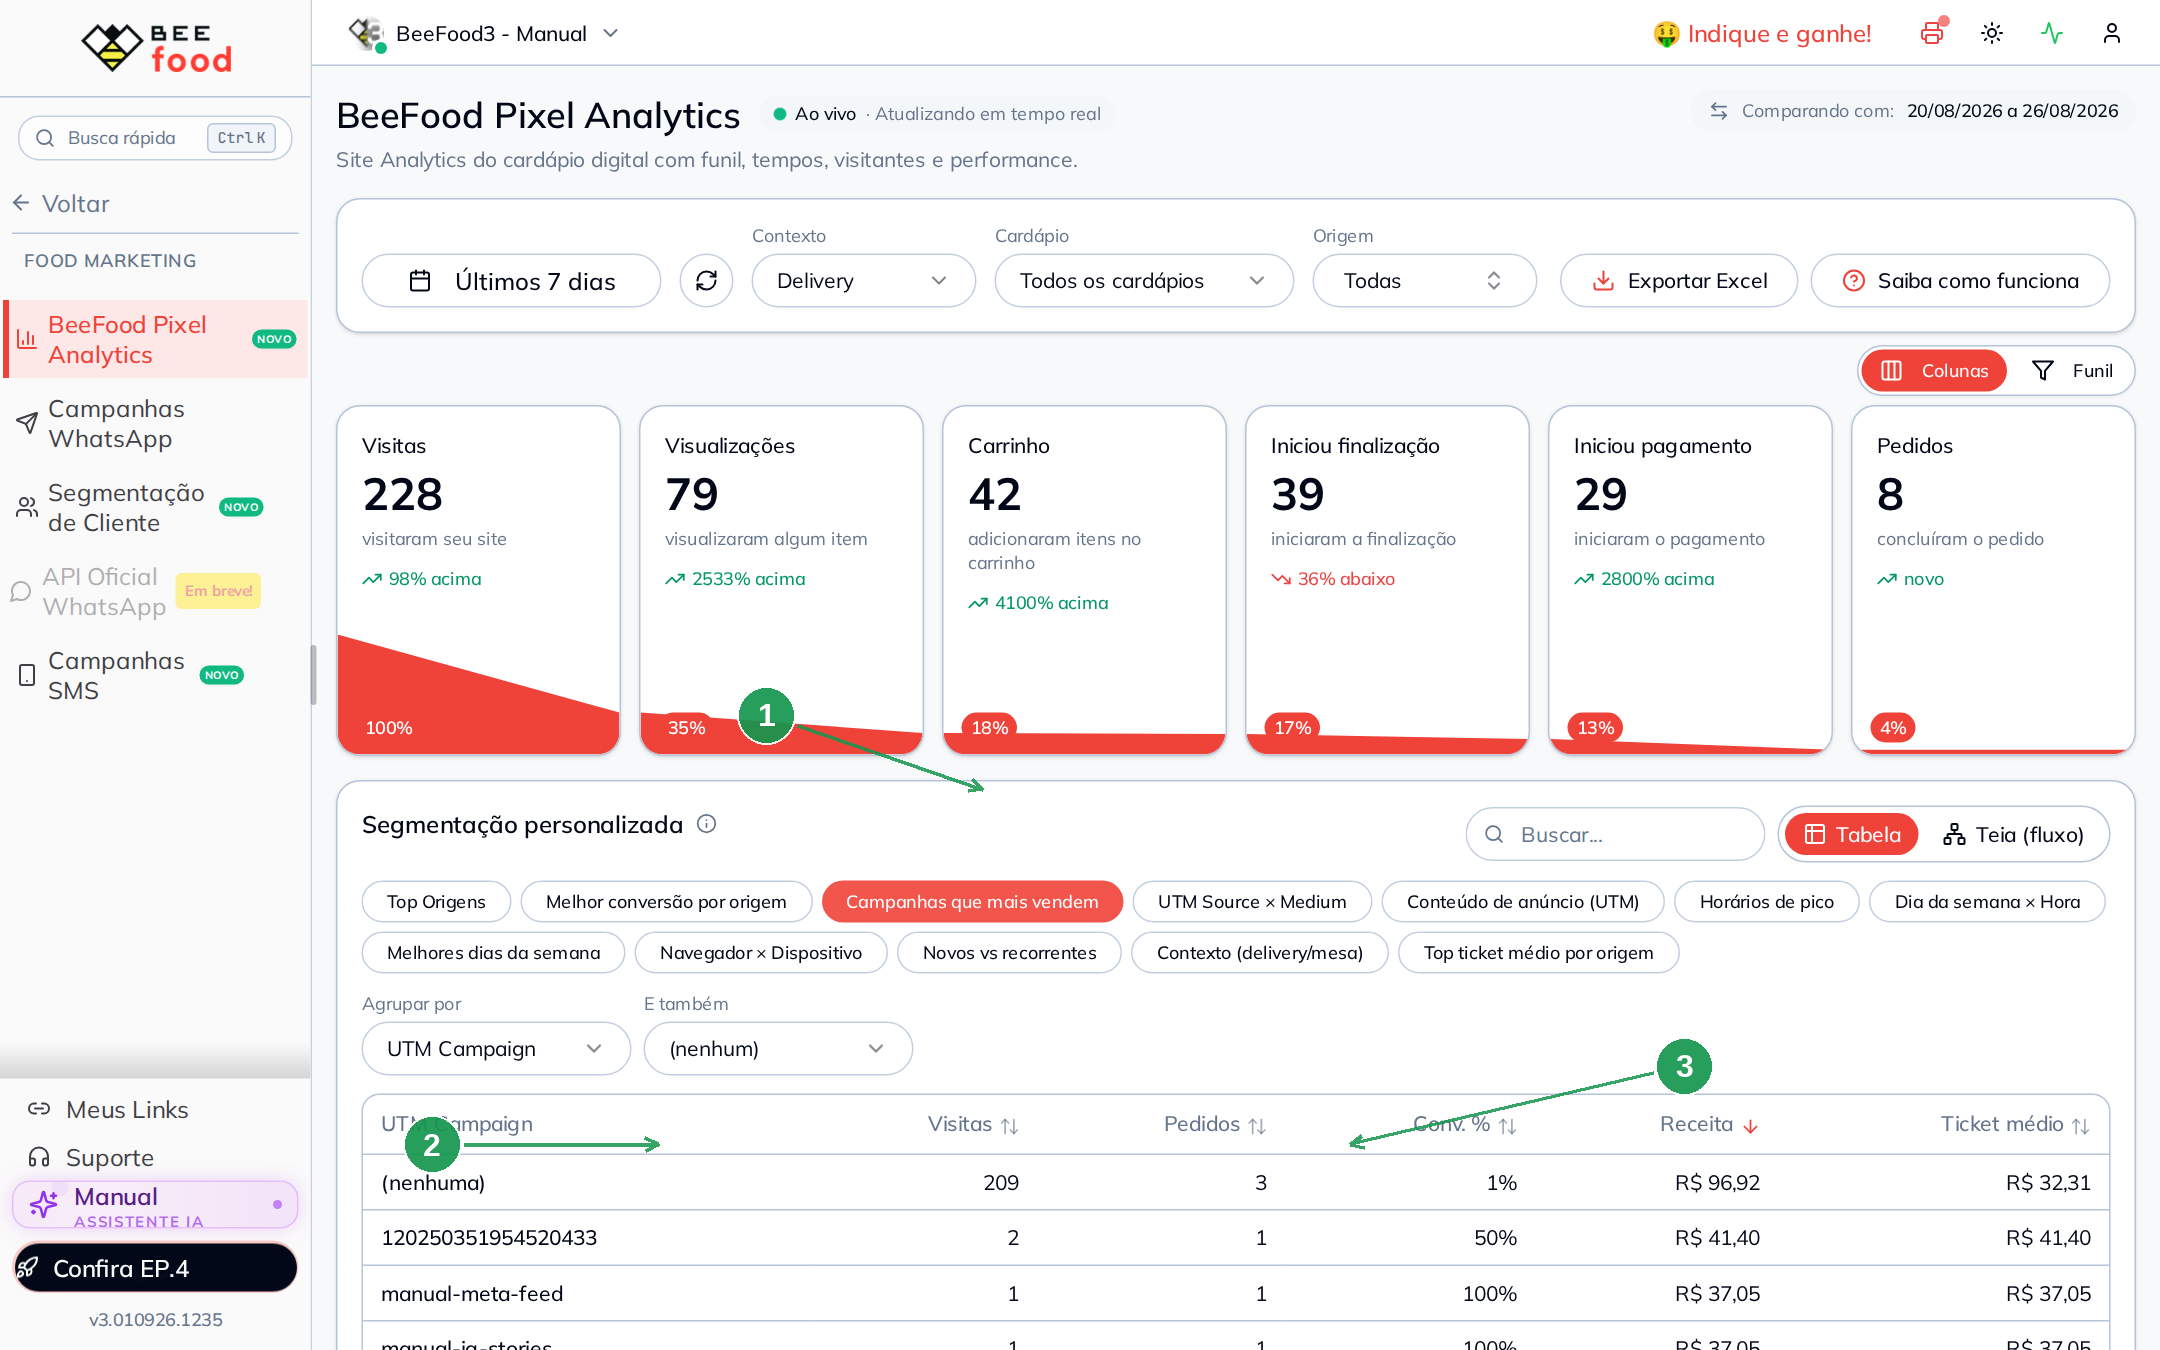The height and width of the screenshot is (1350, 2160).
Task: Click the Buscar... segmentation search field
Action: (1615, 835)
